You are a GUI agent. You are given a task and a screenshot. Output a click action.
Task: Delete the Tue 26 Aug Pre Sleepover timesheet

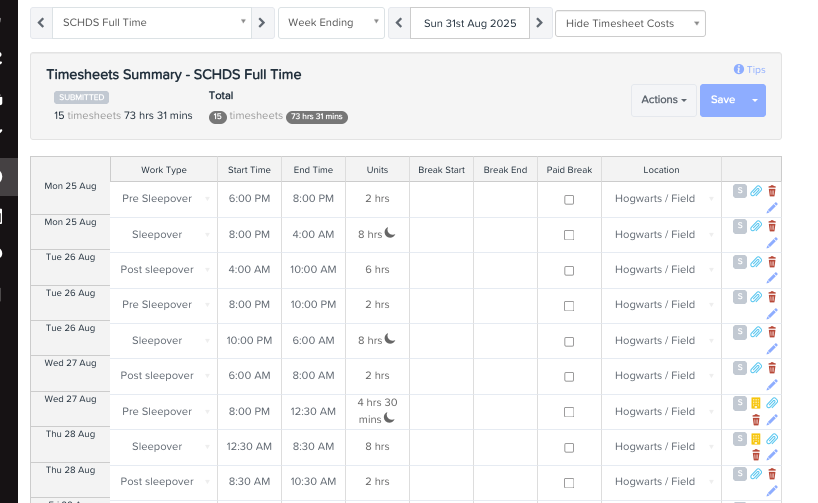click(x=772, y=297)
